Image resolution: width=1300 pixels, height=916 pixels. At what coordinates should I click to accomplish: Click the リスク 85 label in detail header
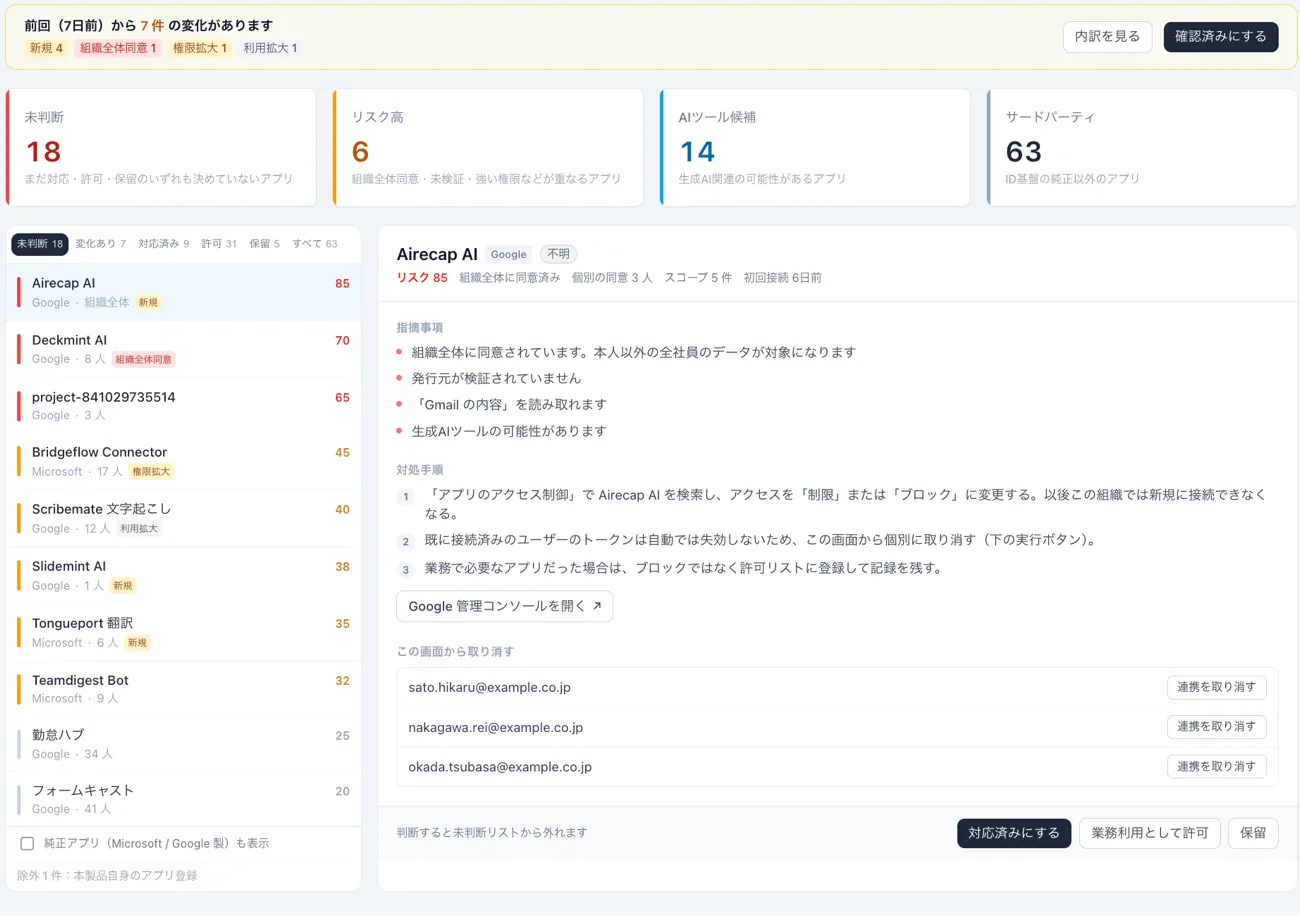[x=422, y=278]
